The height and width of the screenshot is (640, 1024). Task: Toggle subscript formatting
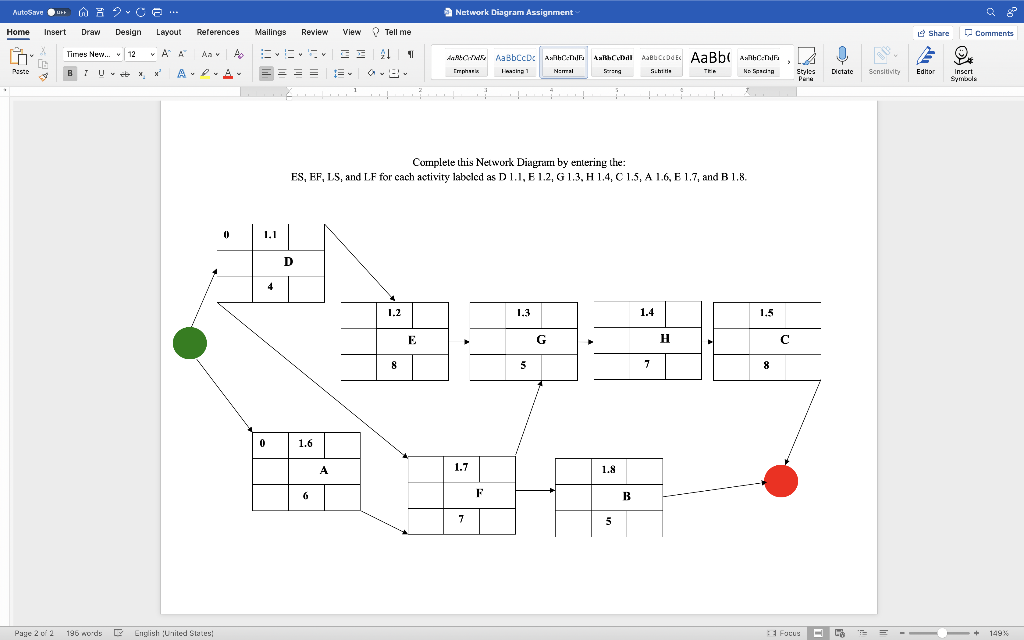click(x=142, y=74)
